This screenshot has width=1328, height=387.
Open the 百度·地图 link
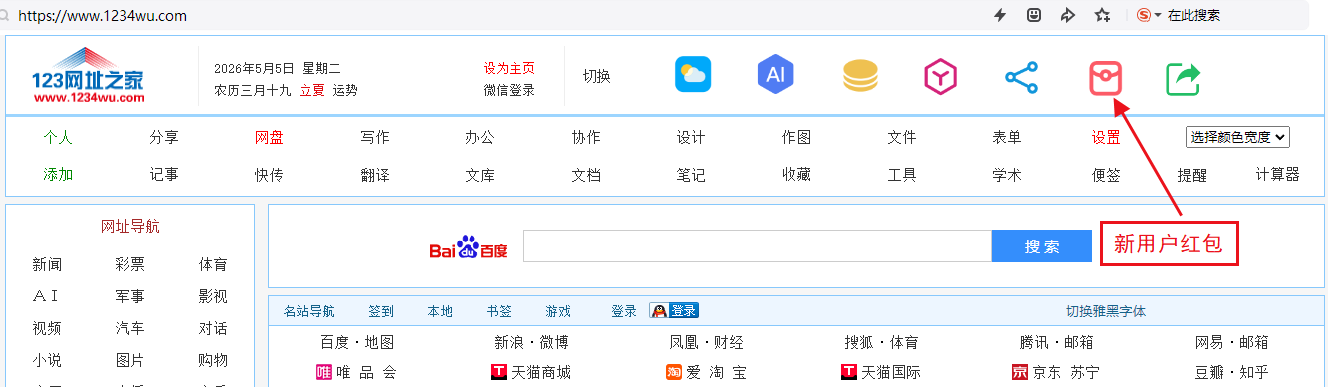[x=357, y=342]
